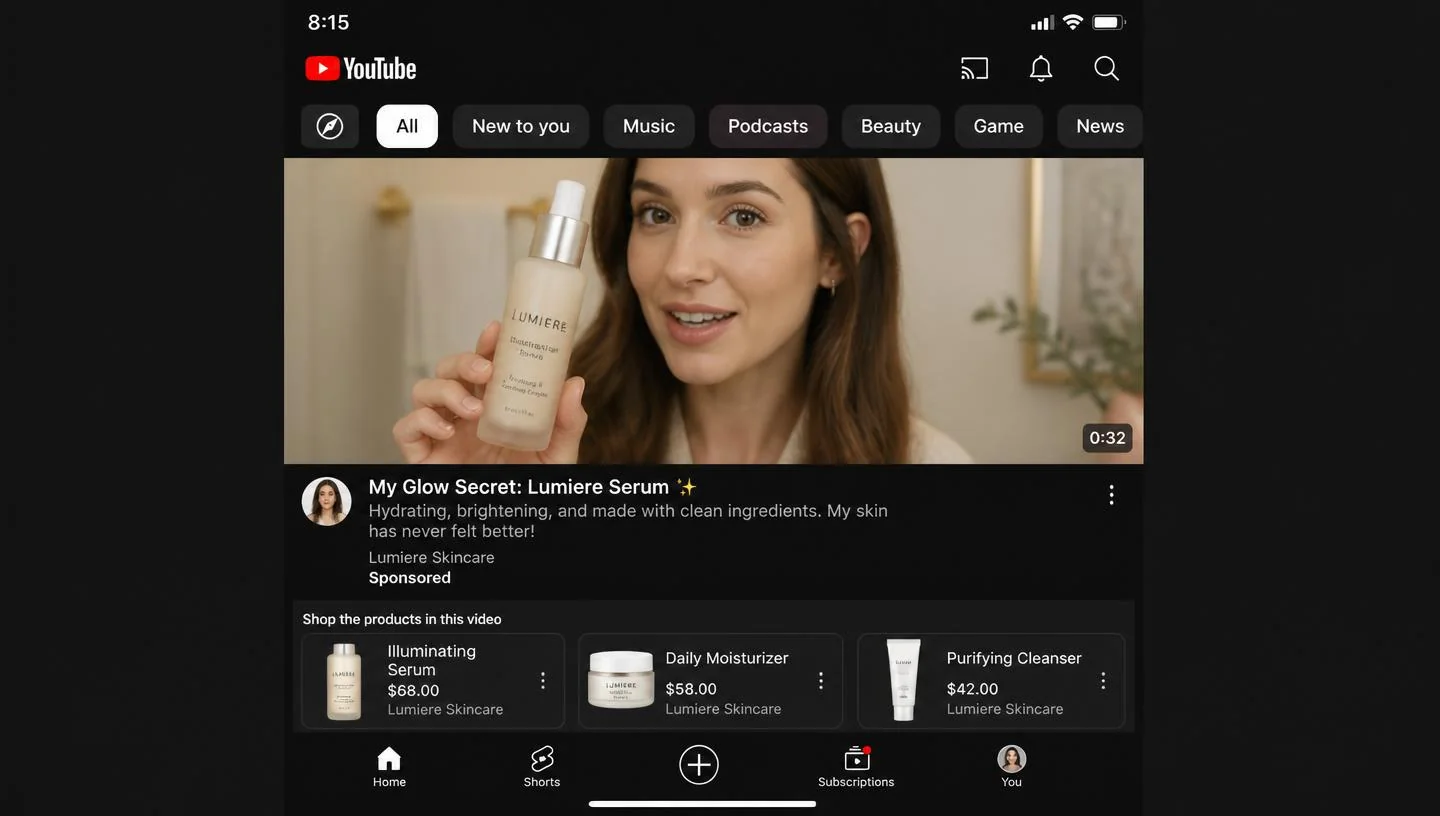
Task: Open options menu for Daily Moisturizer
Action: (x=821, y=681)
